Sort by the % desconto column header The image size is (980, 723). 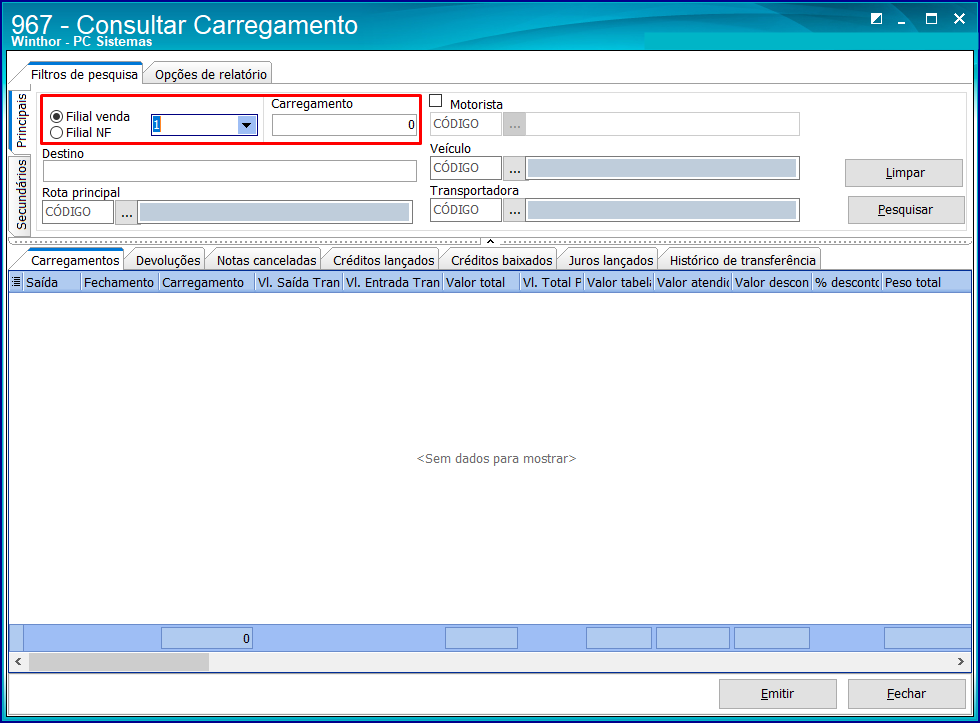(847, 282)
